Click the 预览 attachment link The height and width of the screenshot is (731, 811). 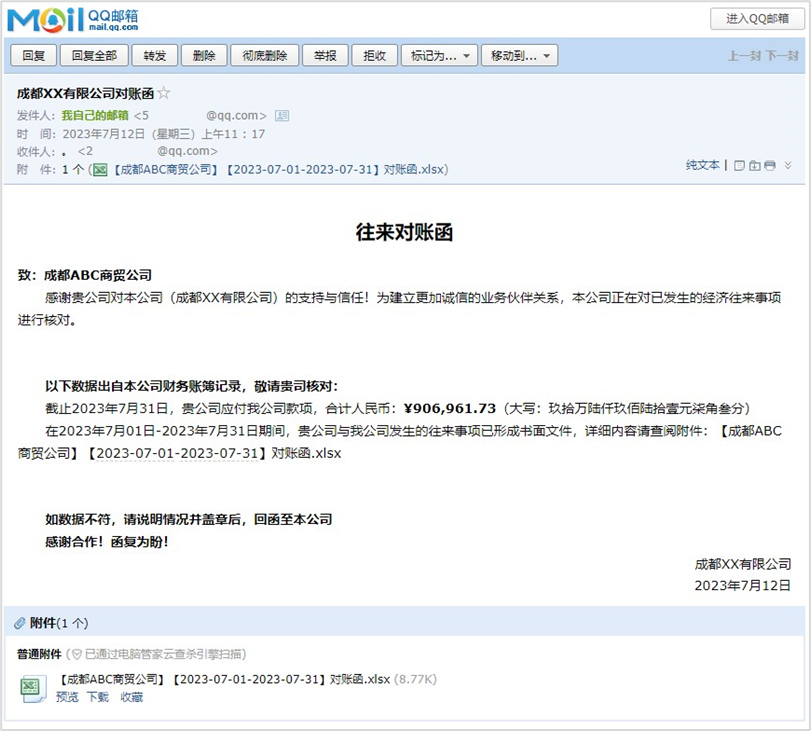pyautogui.click(x=67, y=697)
